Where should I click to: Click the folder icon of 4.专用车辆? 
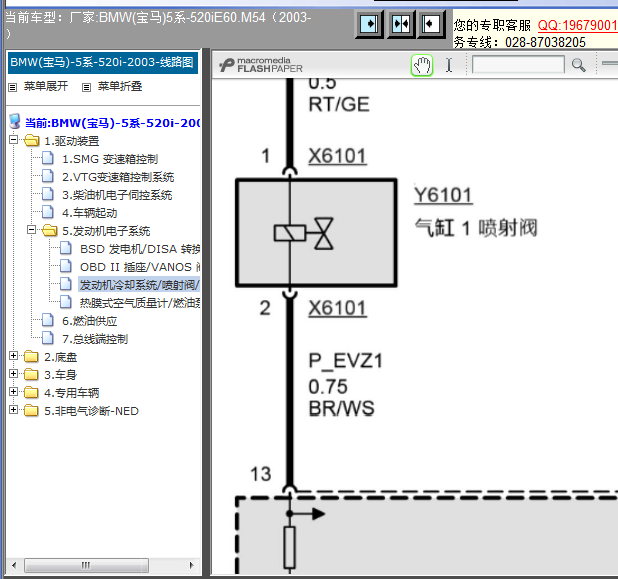pyautogui.click(x=31, y=393)
